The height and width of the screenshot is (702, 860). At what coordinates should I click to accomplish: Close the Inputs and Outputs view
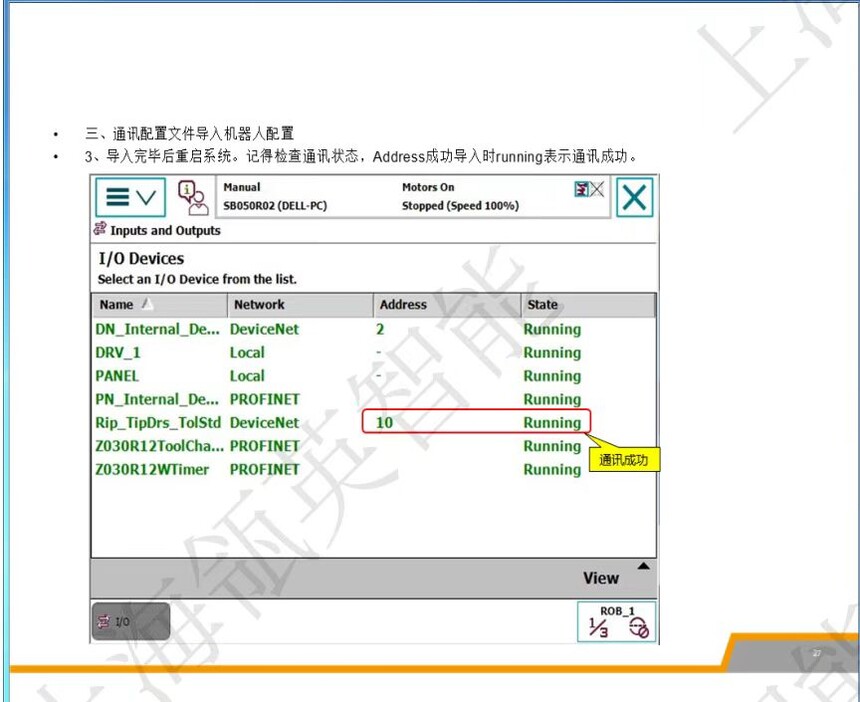coord(635,197)
